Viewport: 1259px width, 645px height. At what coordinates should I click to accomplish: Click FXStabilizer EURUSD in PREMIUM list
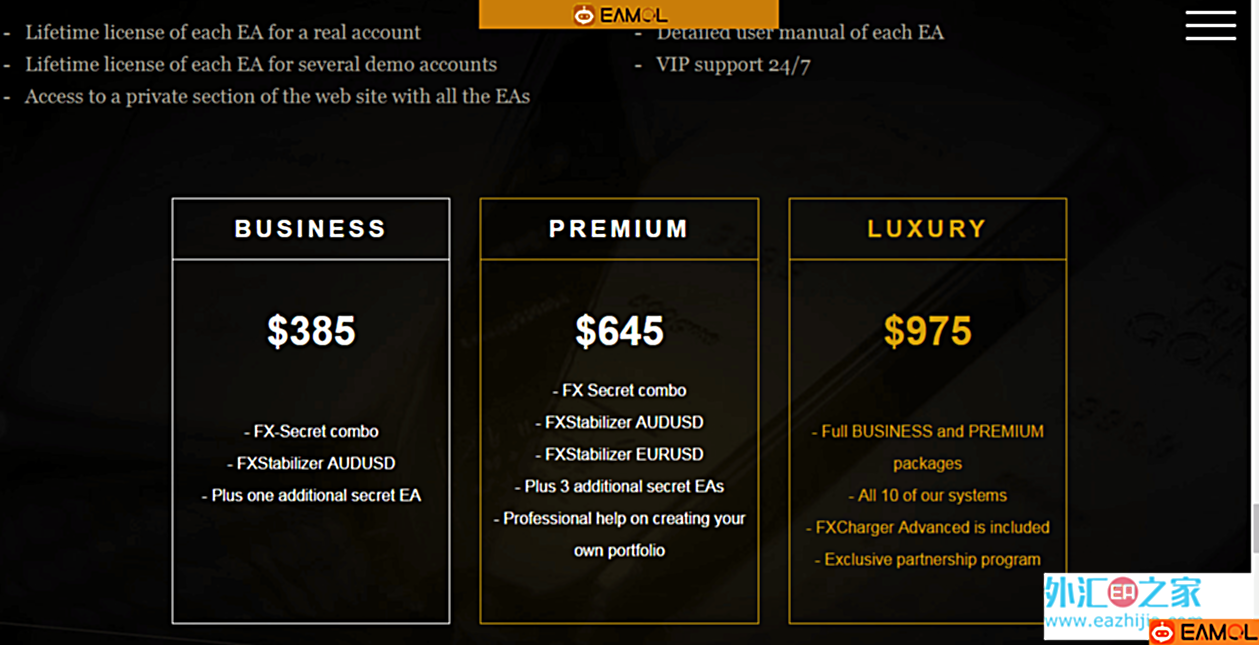click(x=619, y=454)
